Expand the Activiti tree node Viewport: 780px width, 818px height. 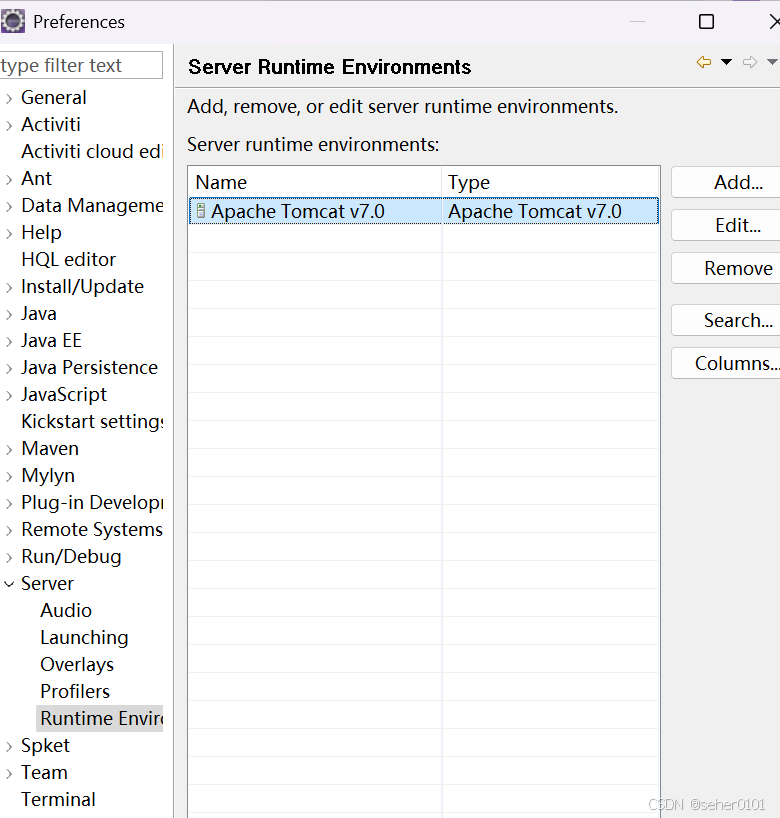pos(9,125)
